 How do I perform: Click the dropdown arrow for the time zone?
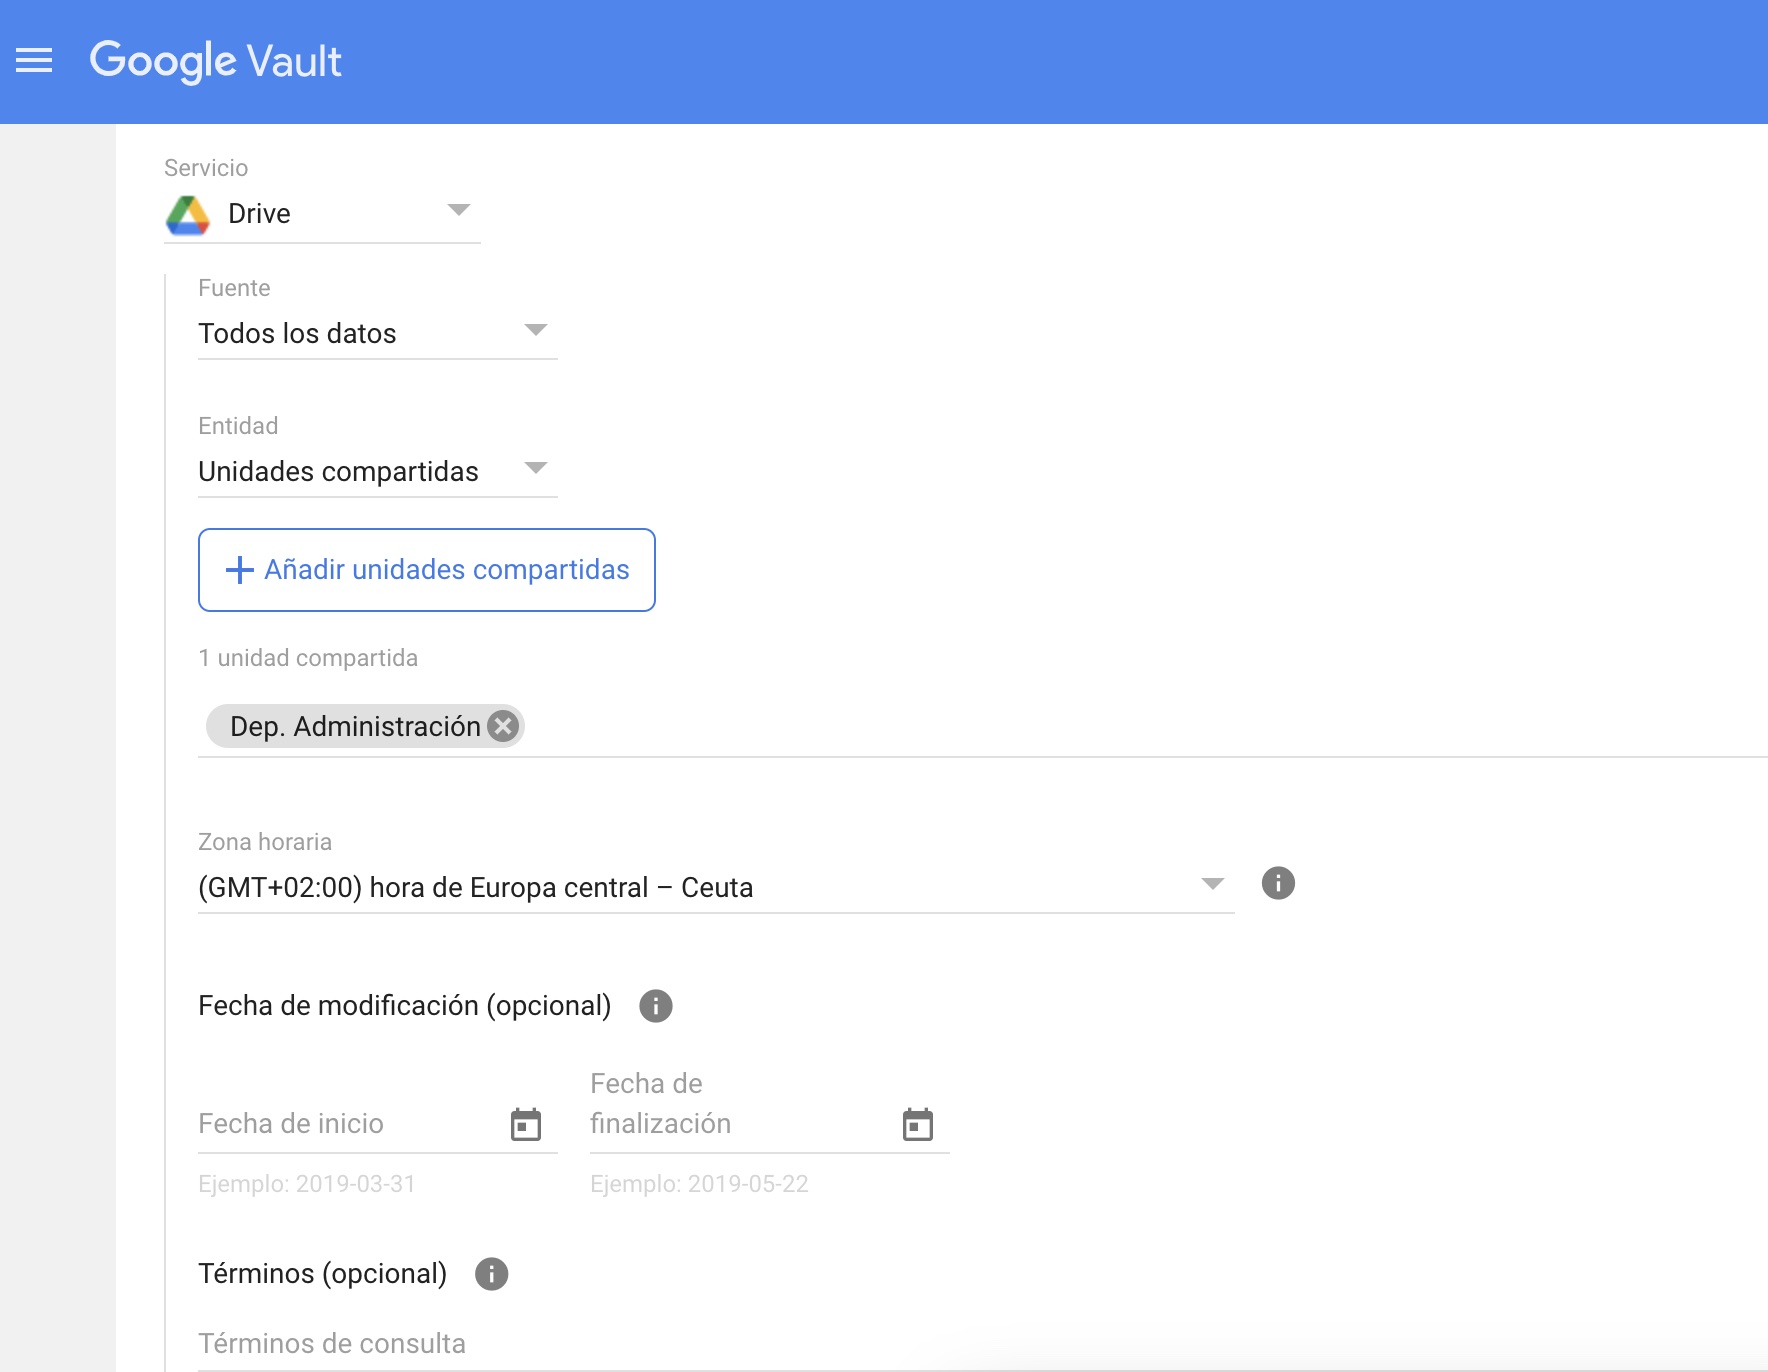pos(1212,884)
